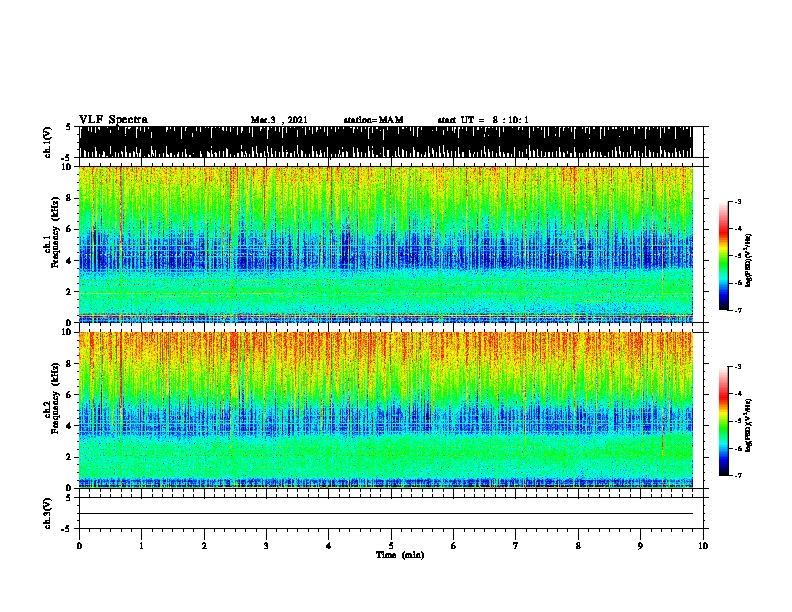Image resolution: width=792 pixels, height=612 pixels.
Task: Click the "station=MAM" header label
Action: pos(373,120)
